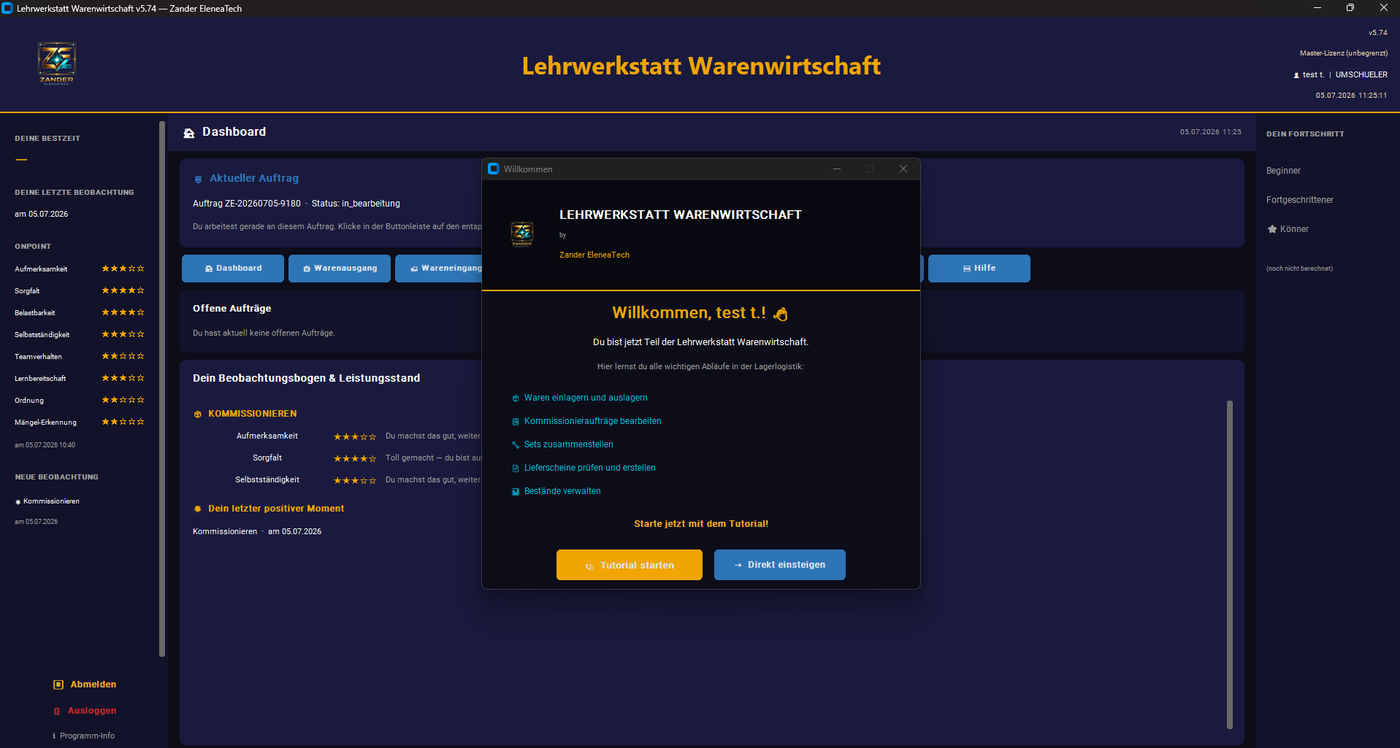Open the Hilfe button
1400x748 pixels.
(978, 268)
